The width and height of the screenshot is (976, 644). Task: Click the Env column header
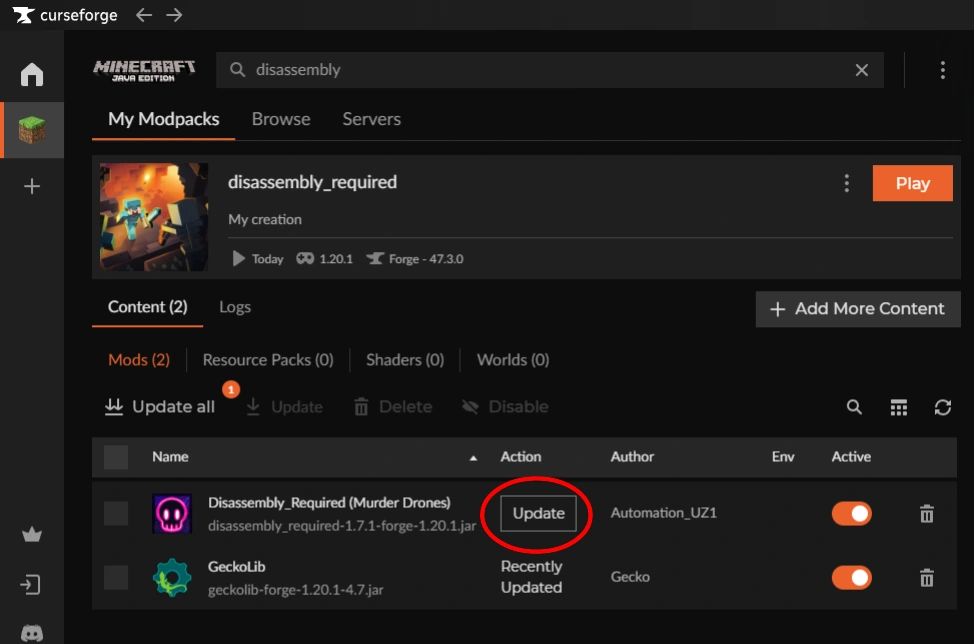tap(782, 457)
